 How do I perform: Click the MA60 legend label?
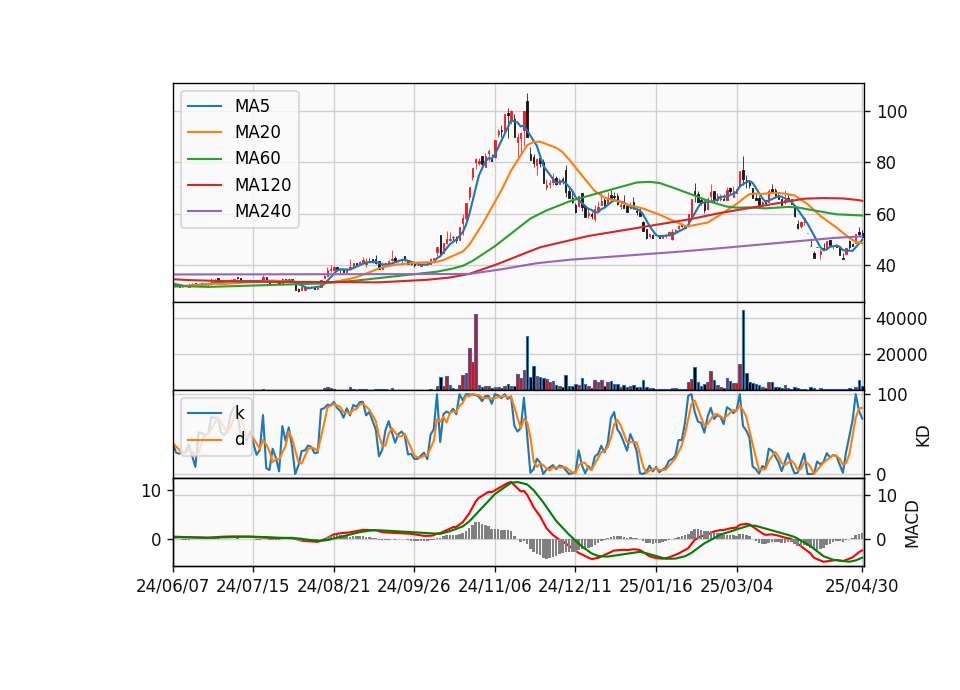coord(257,159)
